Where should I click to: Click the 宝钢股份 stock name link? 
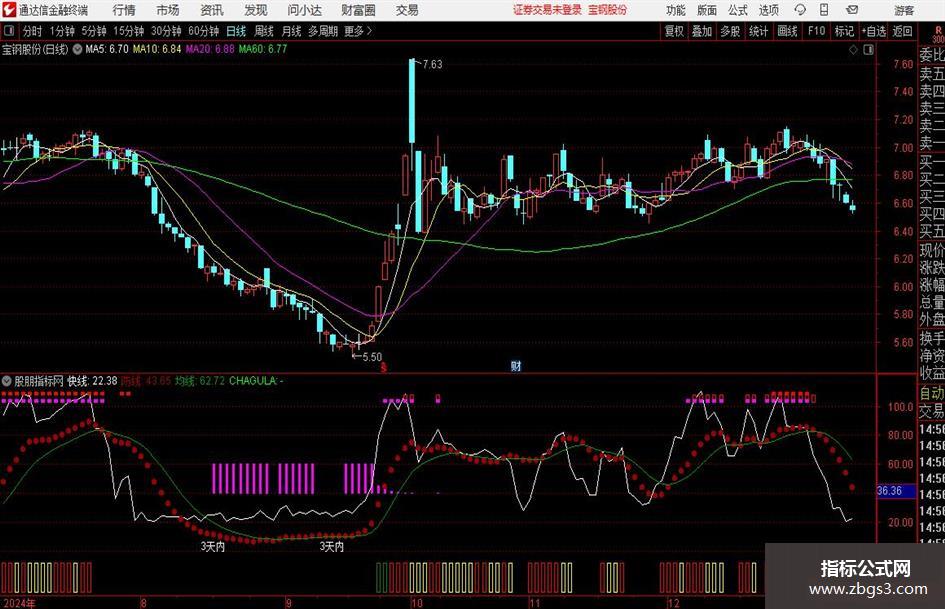click(608, 10)
